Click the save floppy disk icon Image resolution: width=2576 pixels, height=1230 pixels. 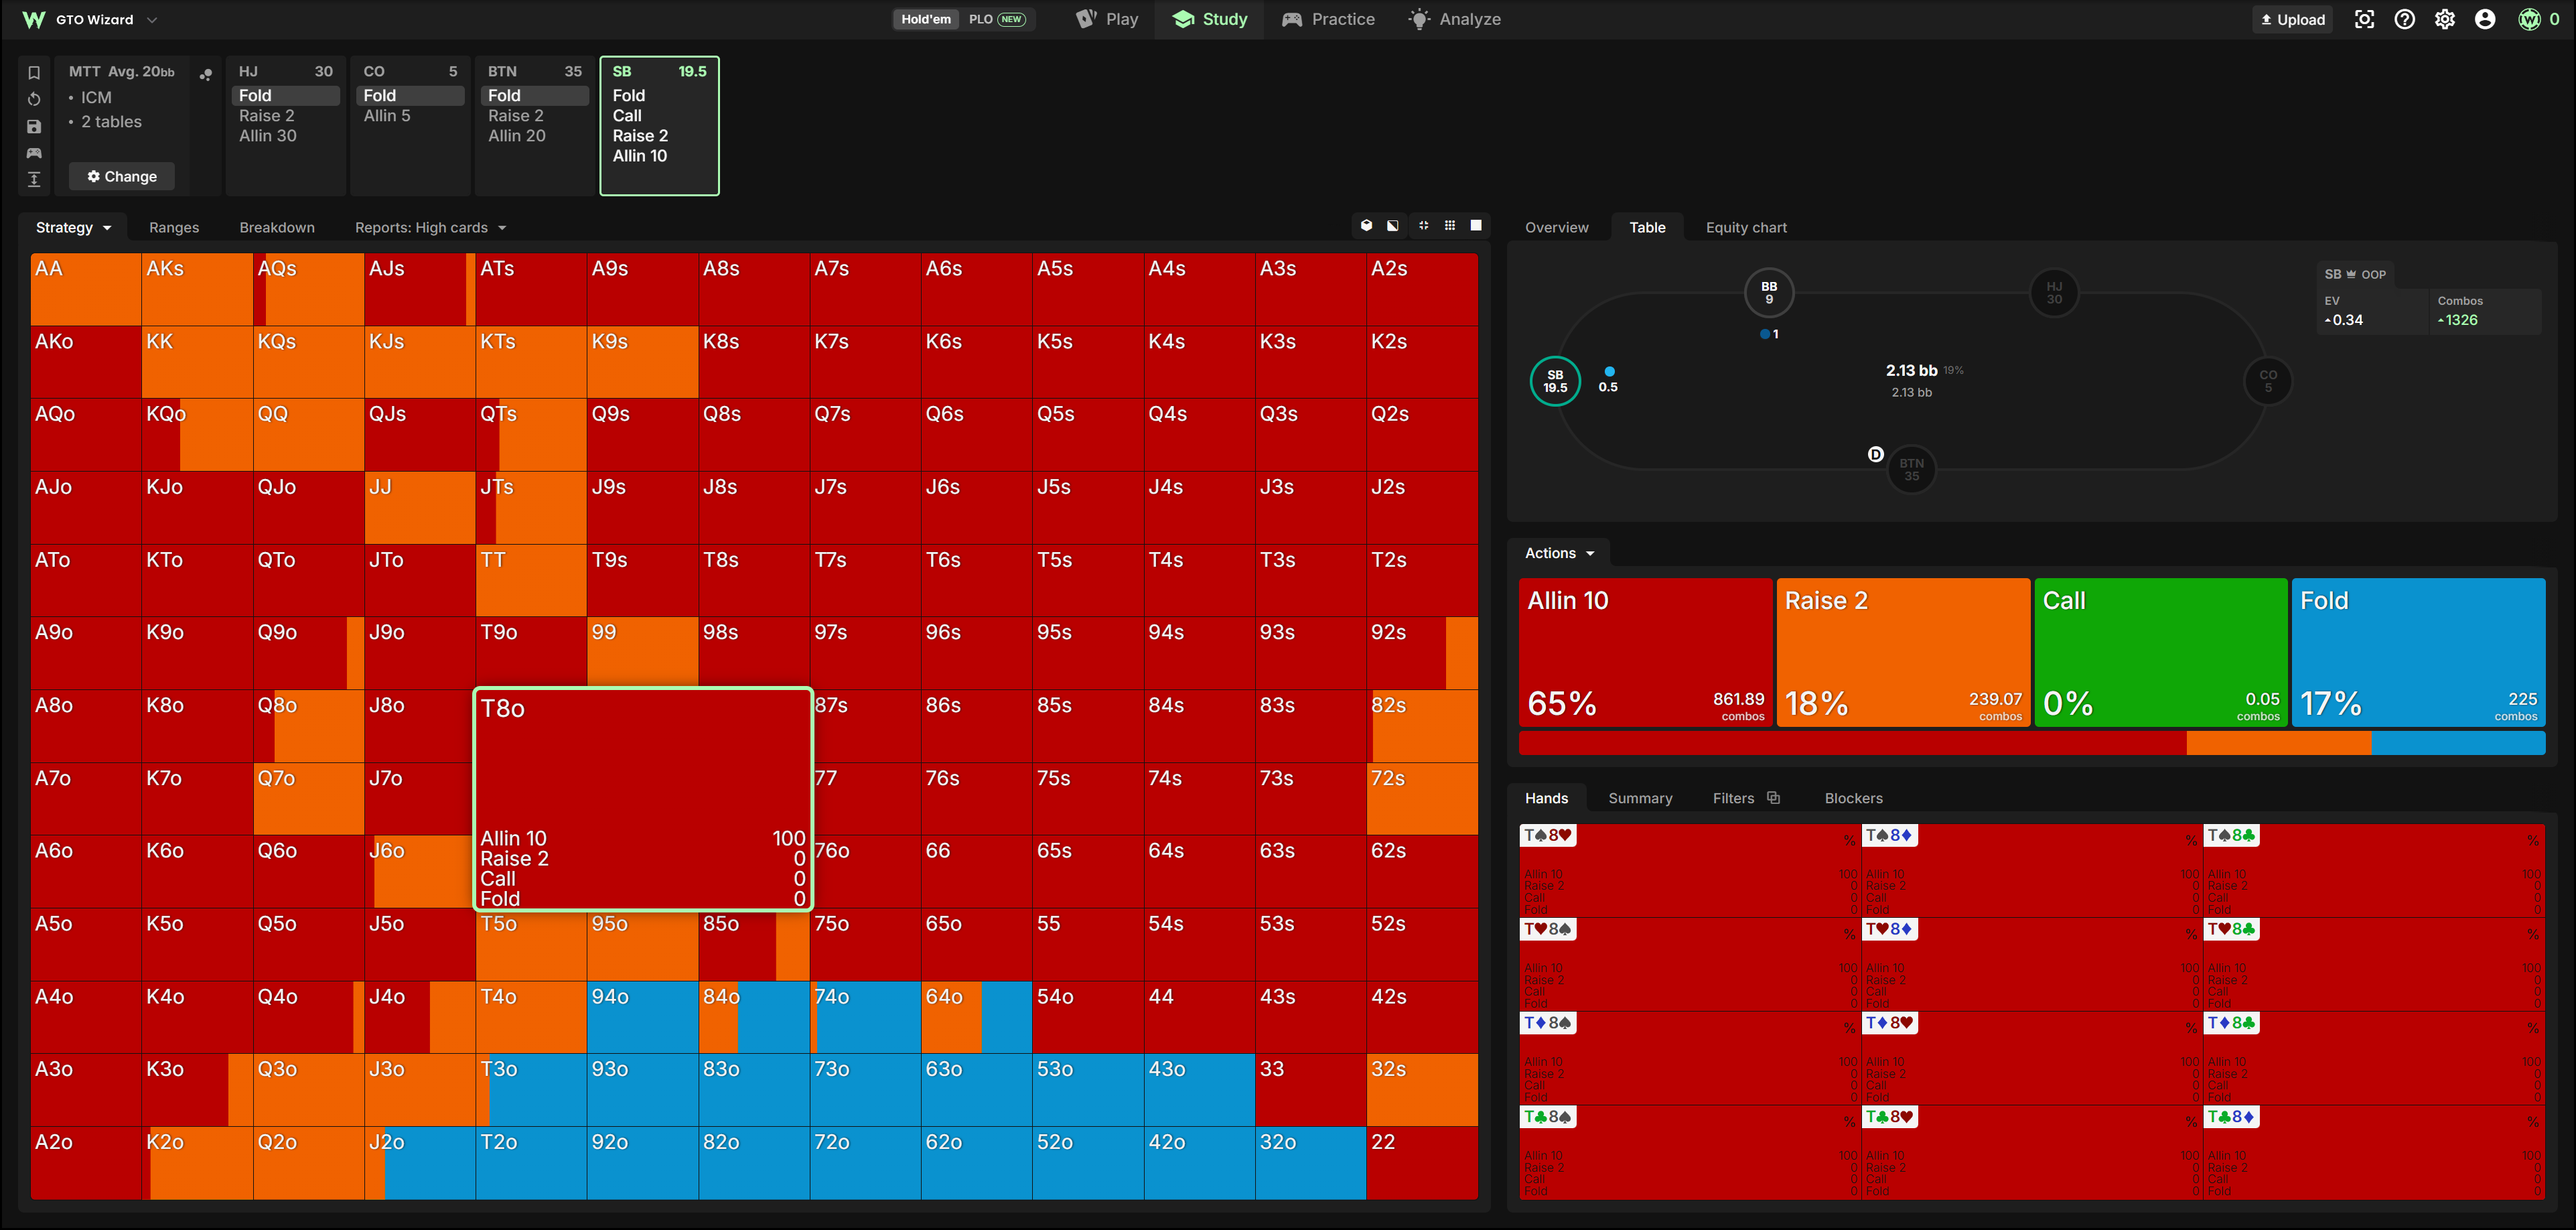pyautogui.click(x=34, y=126)
